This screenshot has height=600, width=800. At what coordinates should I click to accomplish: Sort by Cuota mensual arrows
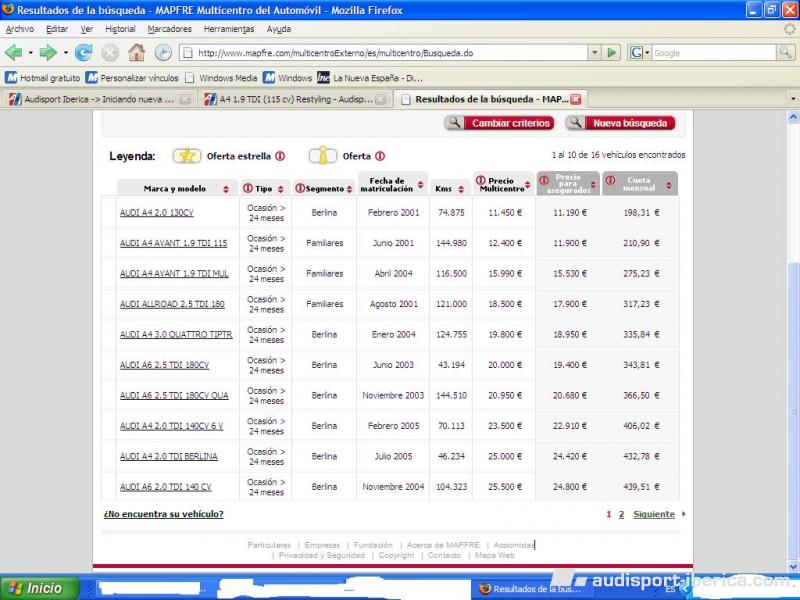(x=669, y=186)
